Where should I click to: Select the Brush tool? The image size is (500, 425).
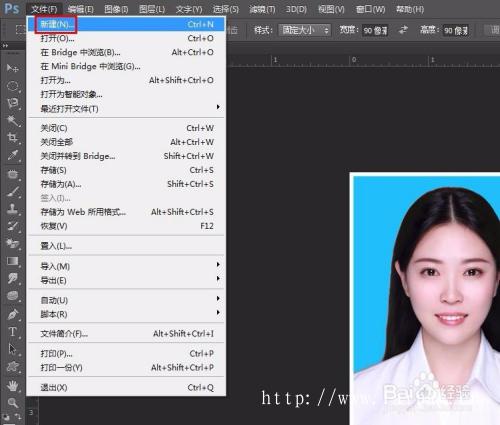pos(13,192)
